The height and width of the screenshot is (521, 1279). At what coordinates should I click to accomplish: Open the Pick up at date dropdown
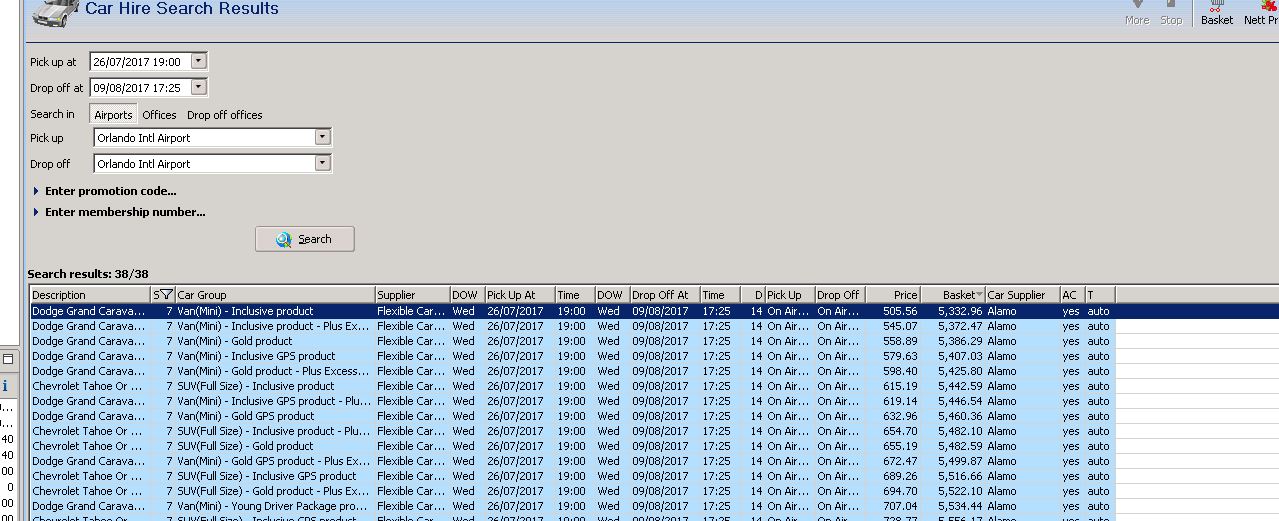click(198, 61)
